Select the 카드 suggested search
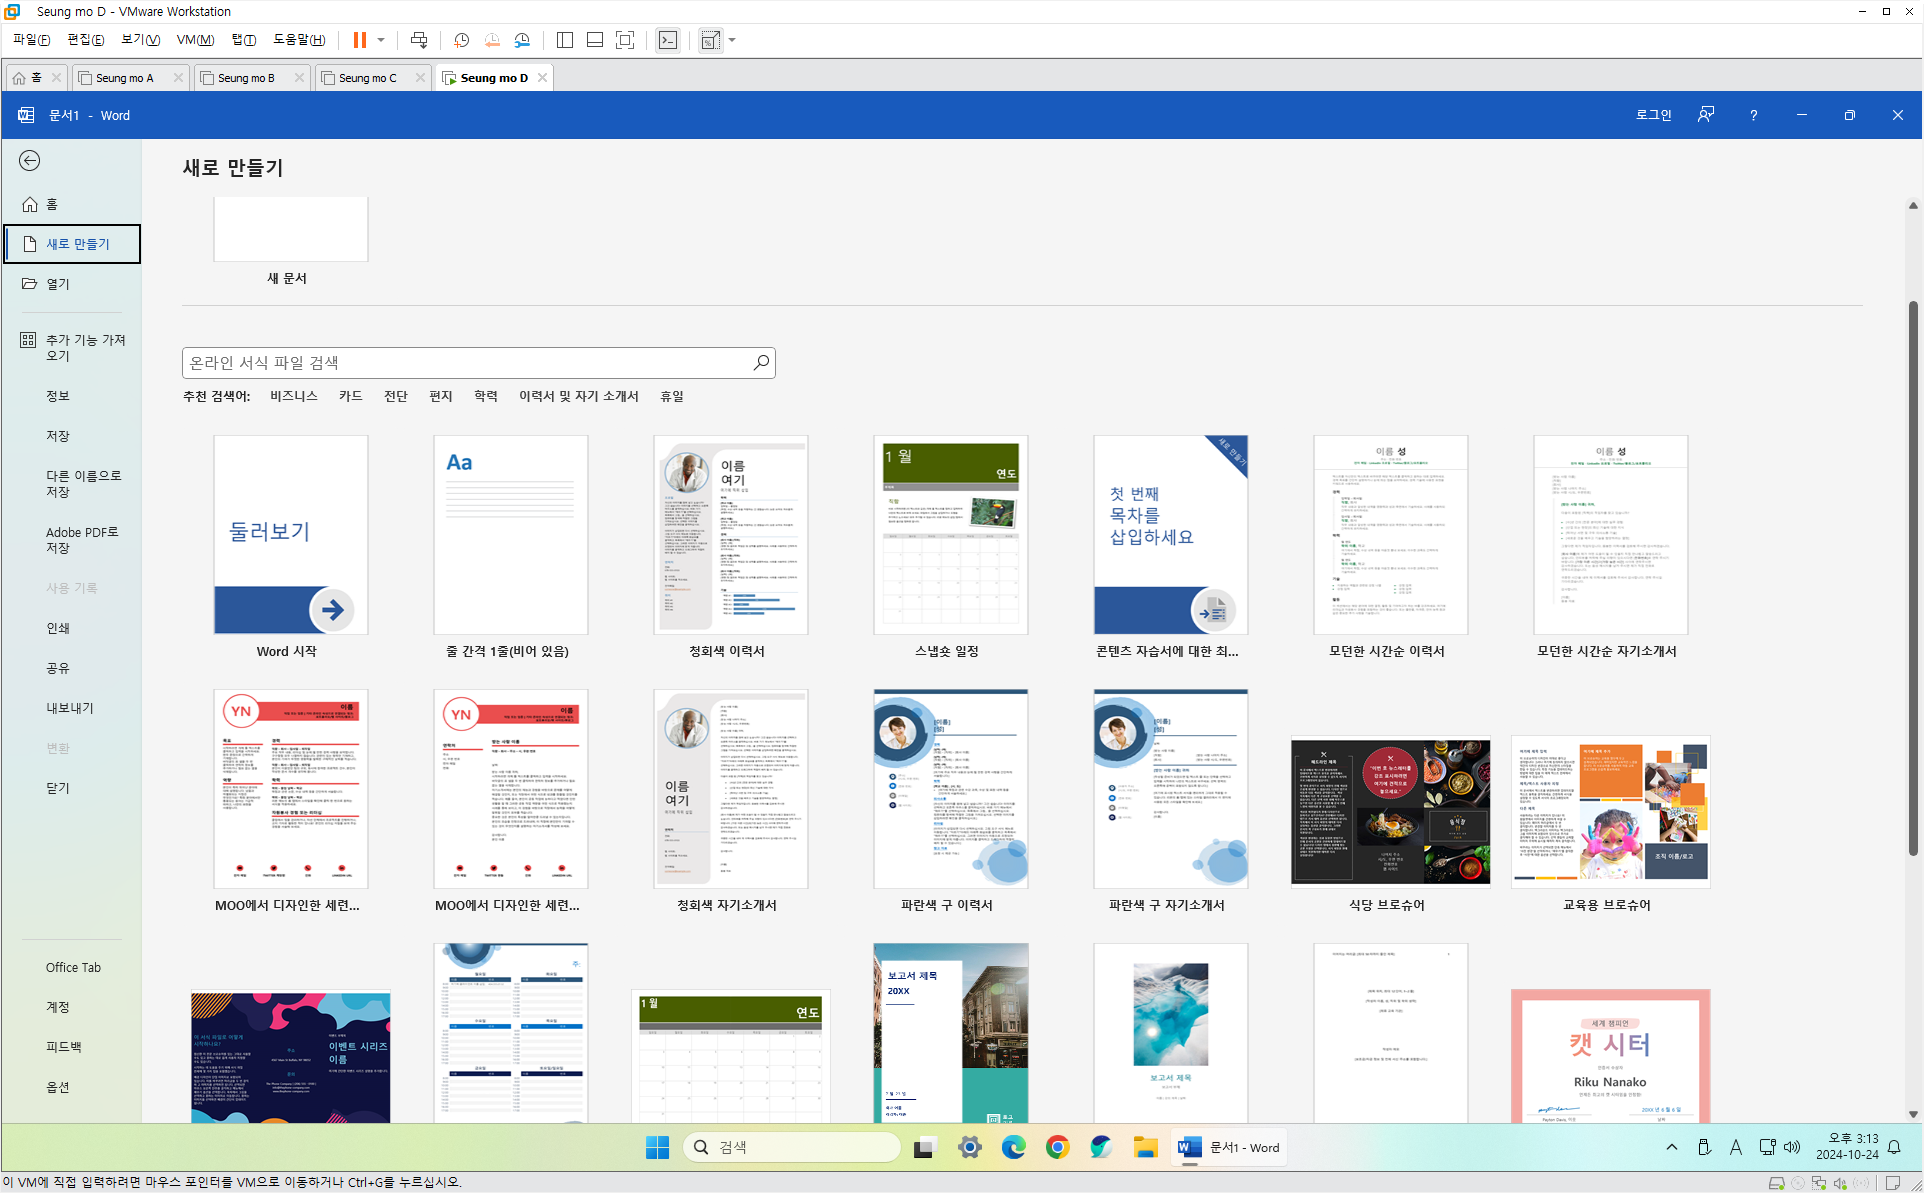 (x=351, y=397)
